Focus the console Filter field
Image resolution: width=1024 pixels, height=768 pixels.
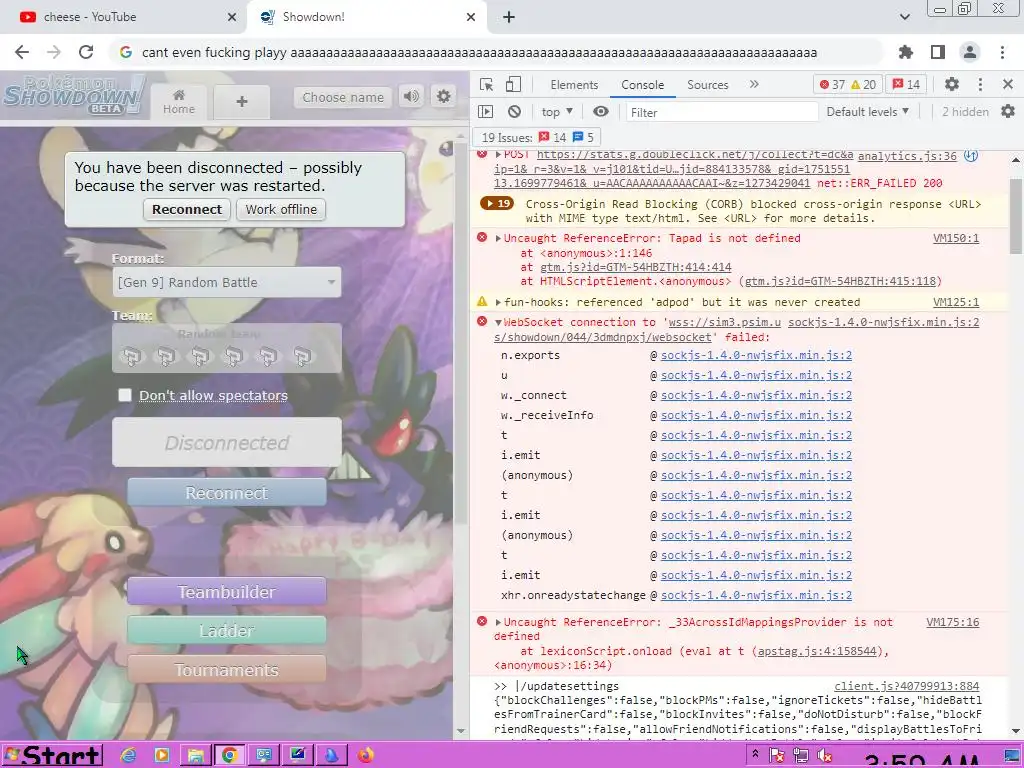pos(722,112)
